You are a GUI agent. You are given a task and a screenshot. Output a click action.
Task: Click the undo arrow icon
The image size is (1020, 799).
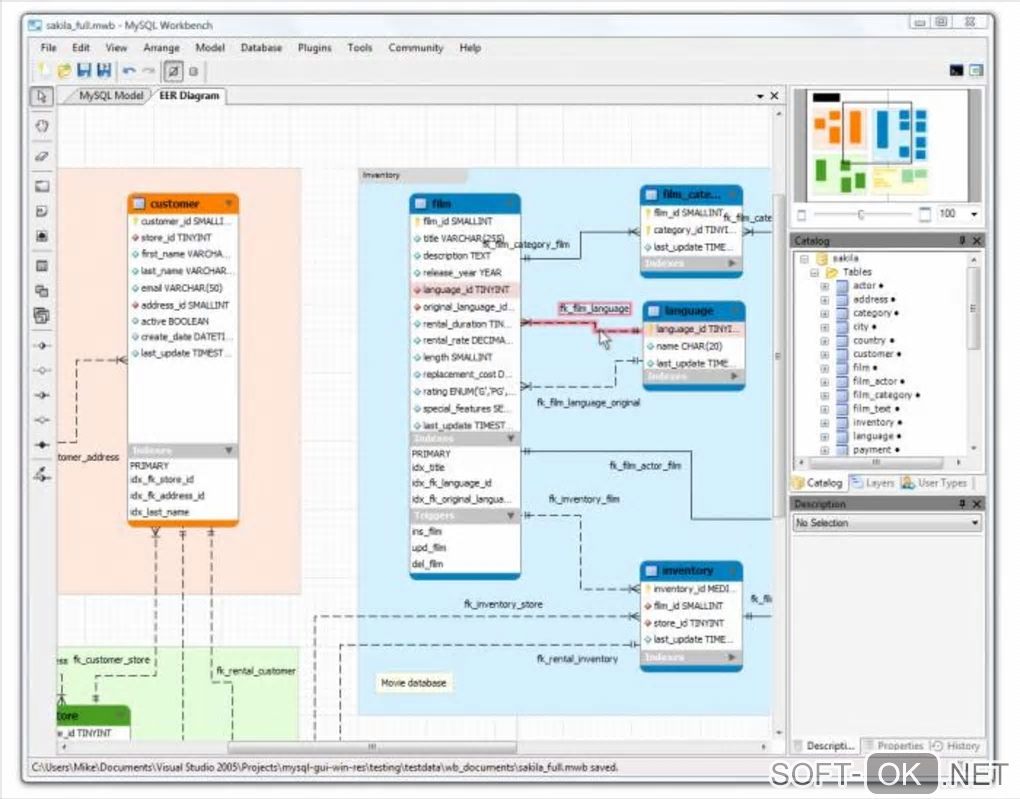point(129,71)
